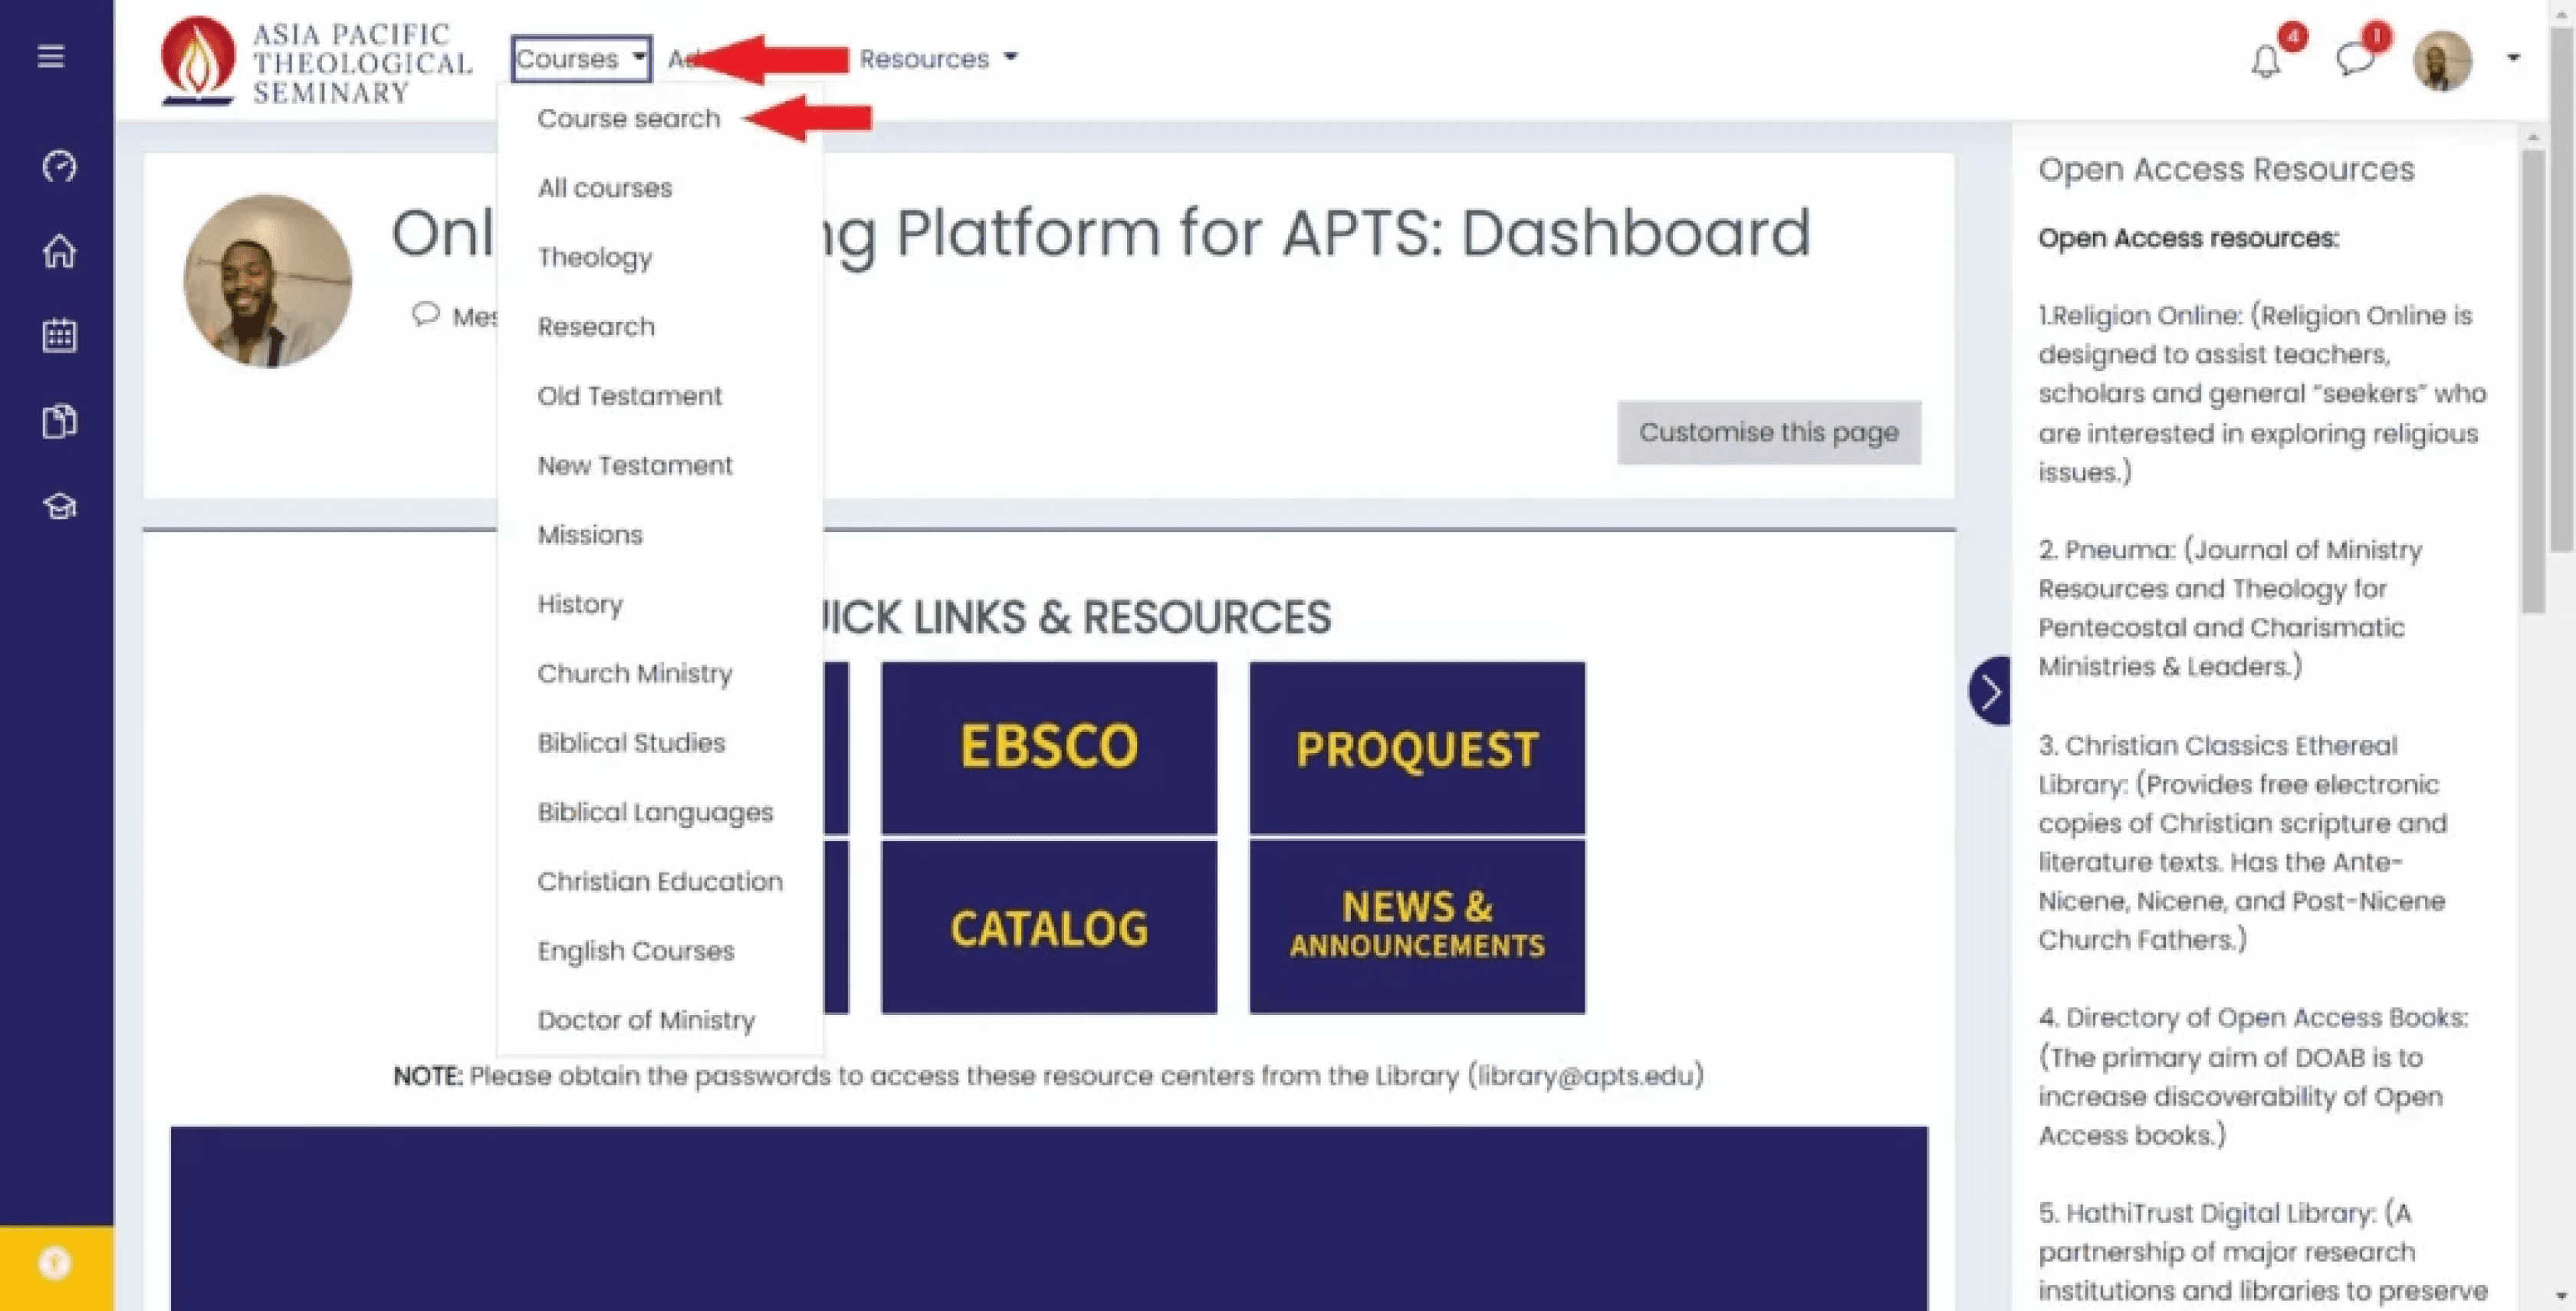Open the News & Announcements tile
The height and width of the screenshot is (1311, 2576).
(1416, 926)
